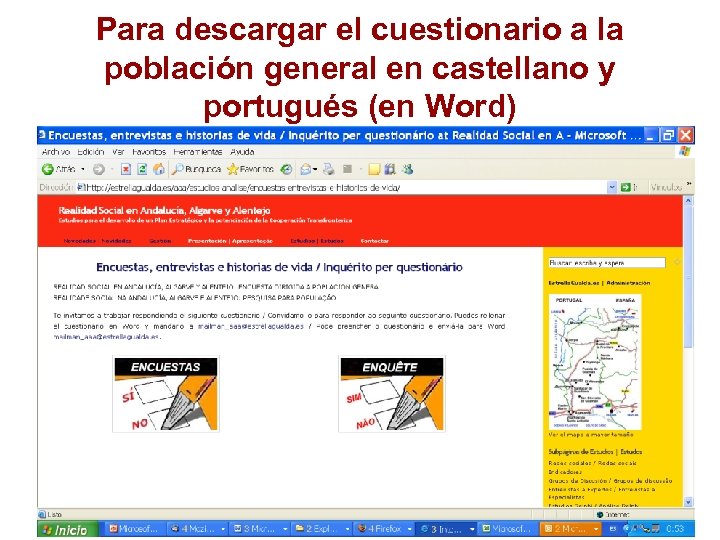This screenshot has height=540, width=720.
Task: Click the page heading Encuestas, entrevistas e historias
Action: pos(279,267)
